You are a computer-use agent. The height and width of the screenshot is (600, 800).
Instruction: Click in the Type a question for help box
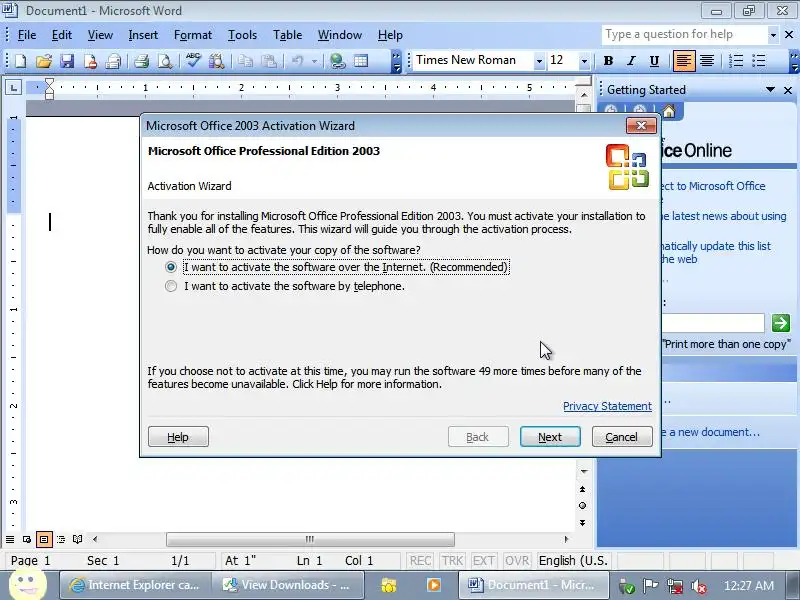pyautogui.click(x=684, y=35)
